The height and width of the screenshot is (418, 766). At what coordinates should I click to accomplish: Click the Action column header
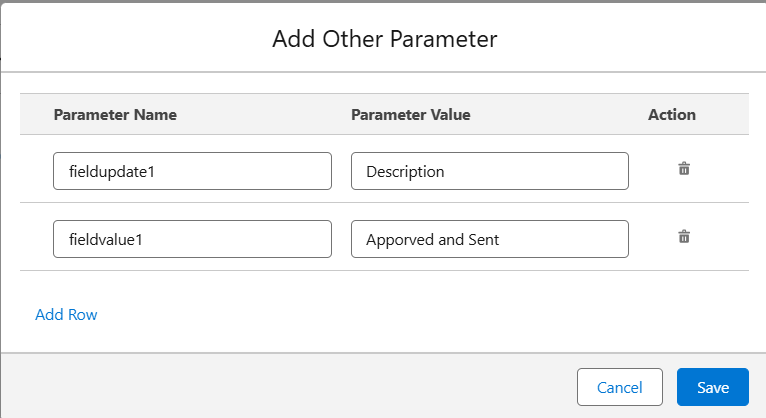(672, 115)
